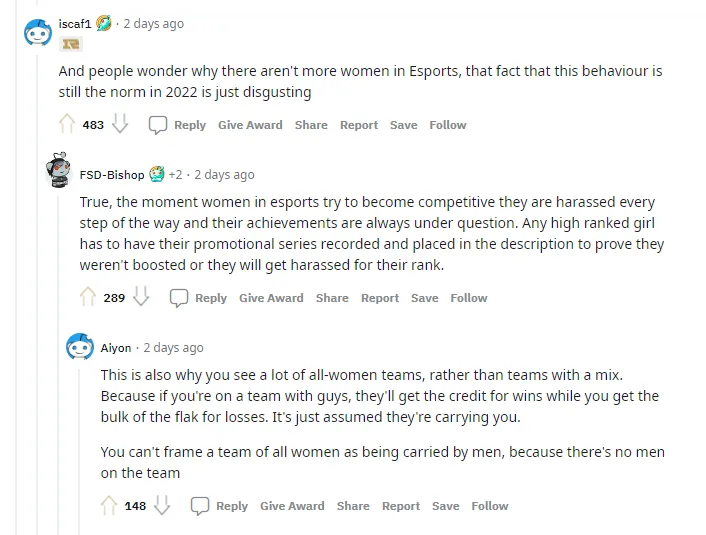Click the award badge next to FSD-Bishop
Viewport: 706px width, 535px height.
tap(157, 174)
